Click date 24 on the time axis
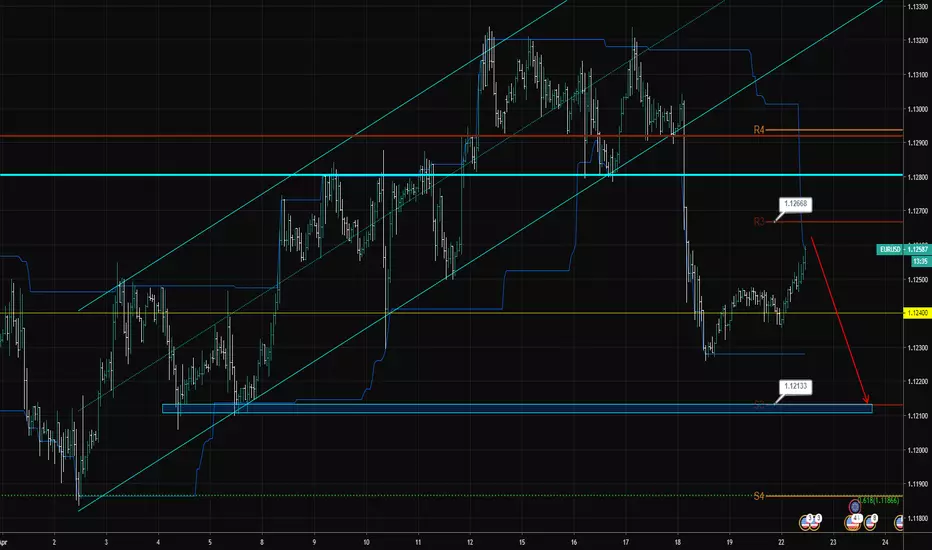932x550 pixels. pos(885,542)
